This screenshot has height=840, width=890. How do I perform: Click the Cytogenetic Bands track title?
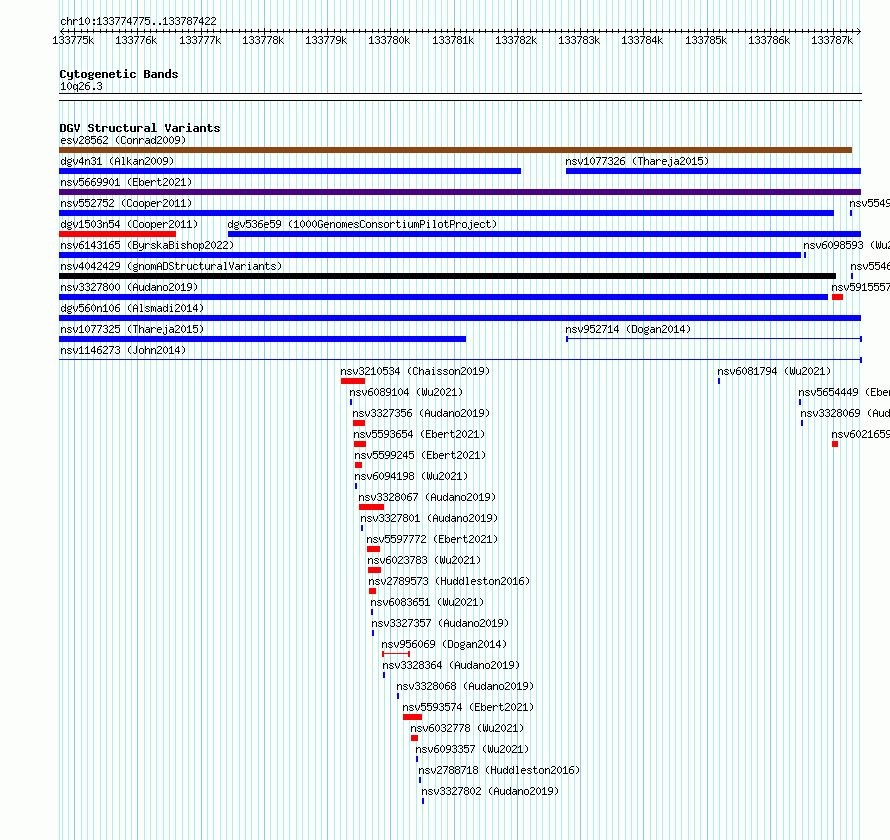click(119, 74)
